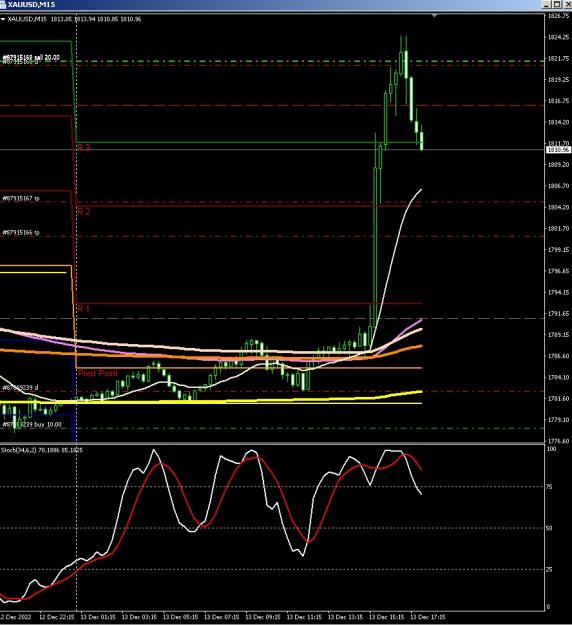Select the #87915167 tp level label
The image size is (572, 625).
click(21, 198)
